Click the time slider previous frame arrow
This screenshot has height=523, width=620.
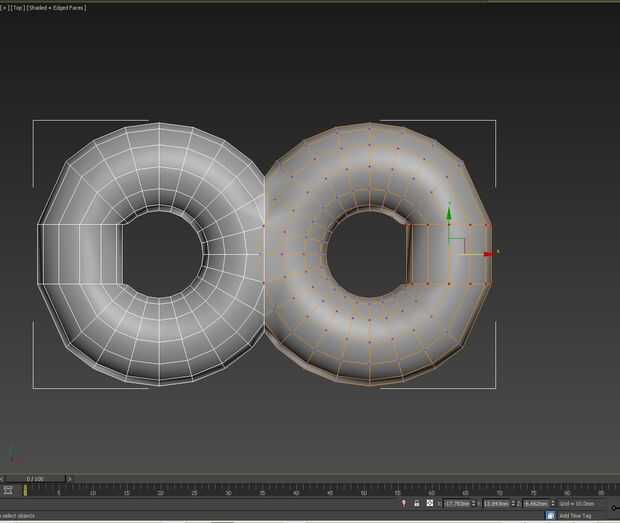(x=2, y=479)
